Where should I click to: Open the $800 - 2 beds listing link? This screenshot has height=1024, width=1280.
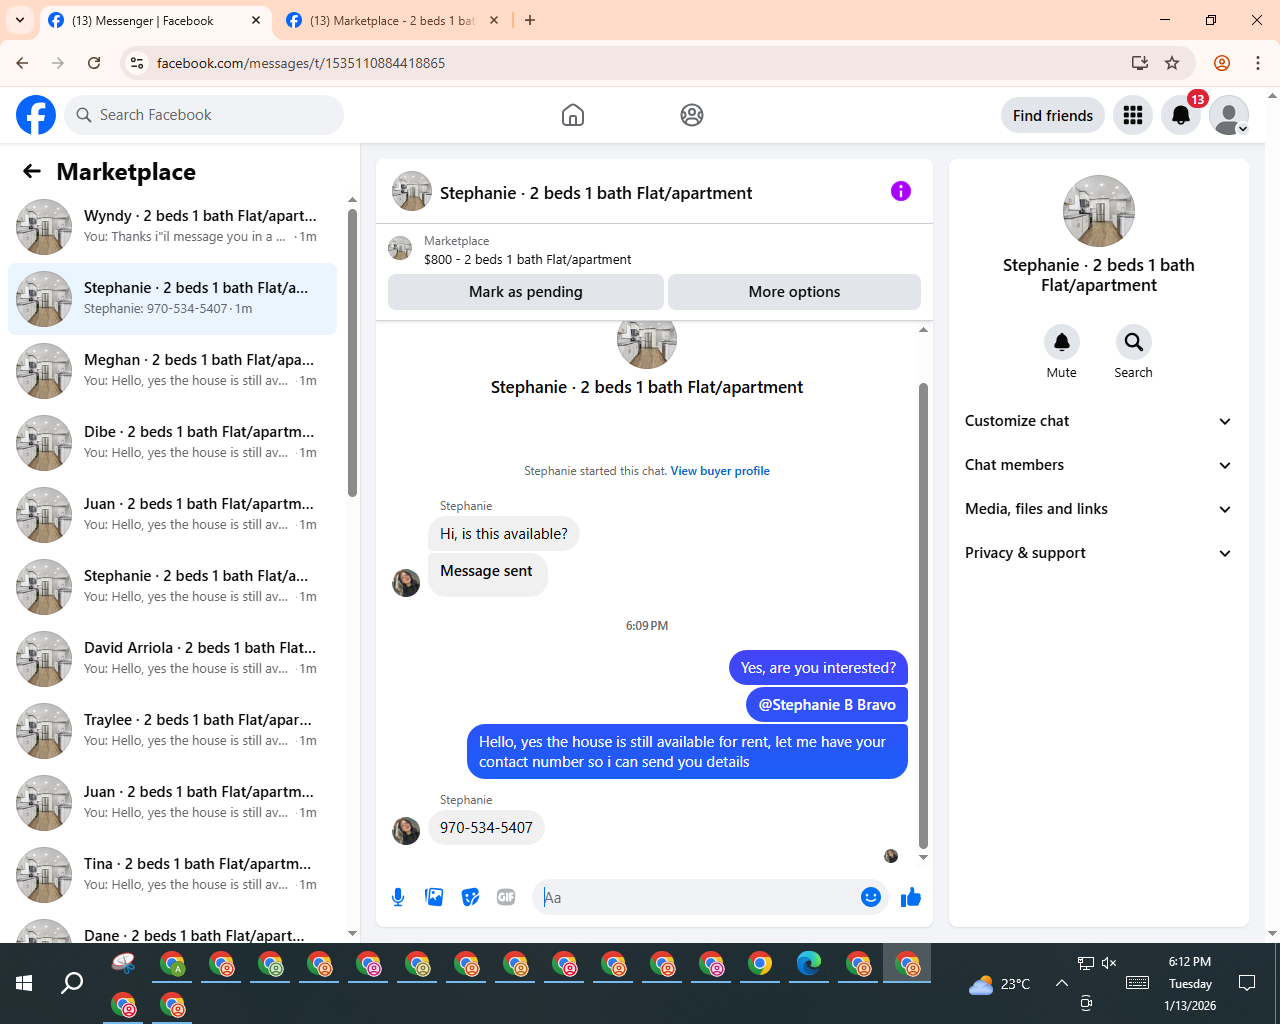coord(527,259)
